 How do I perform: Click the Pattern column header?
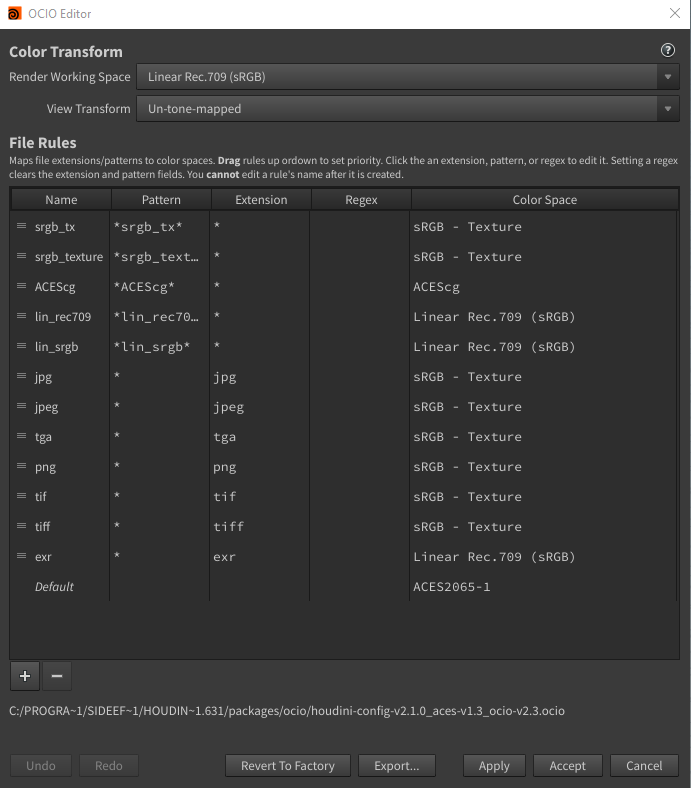(161, 200)
